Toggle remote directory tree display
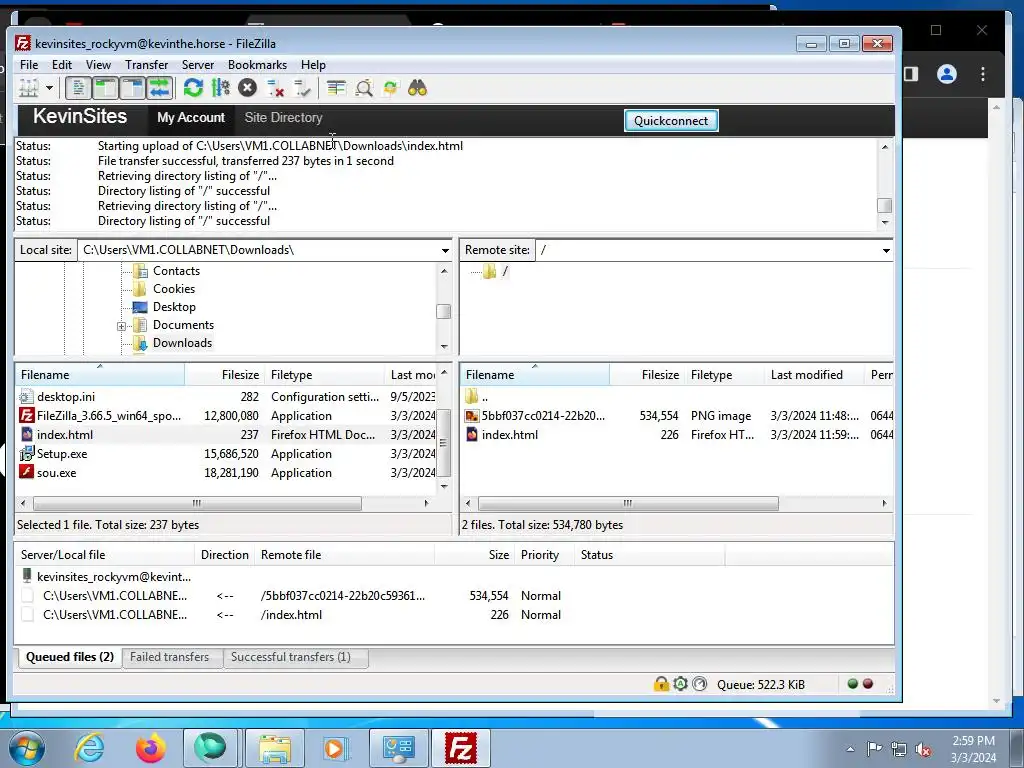Image resolution: width=1024 pixels, height=768 pixels. click(133, 88)
